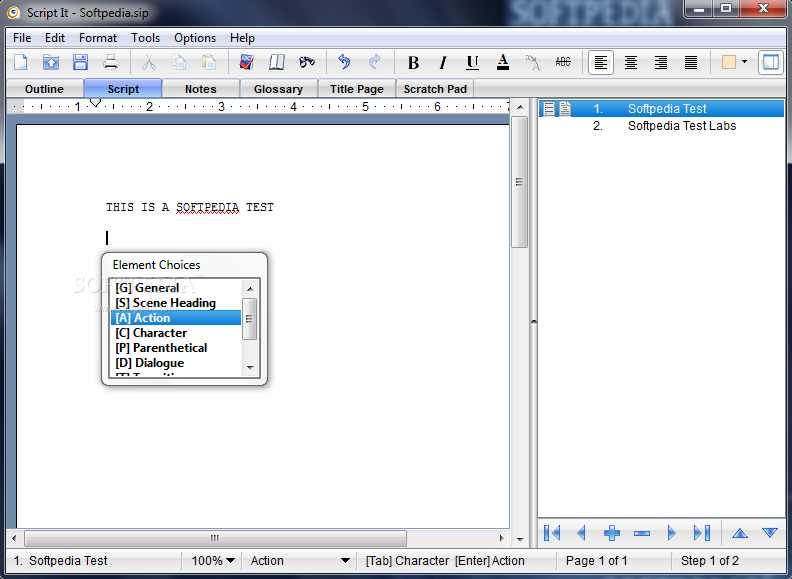This screenshot has width=792, height=579.
Task: Change the font color
Action: click(503, 62)
